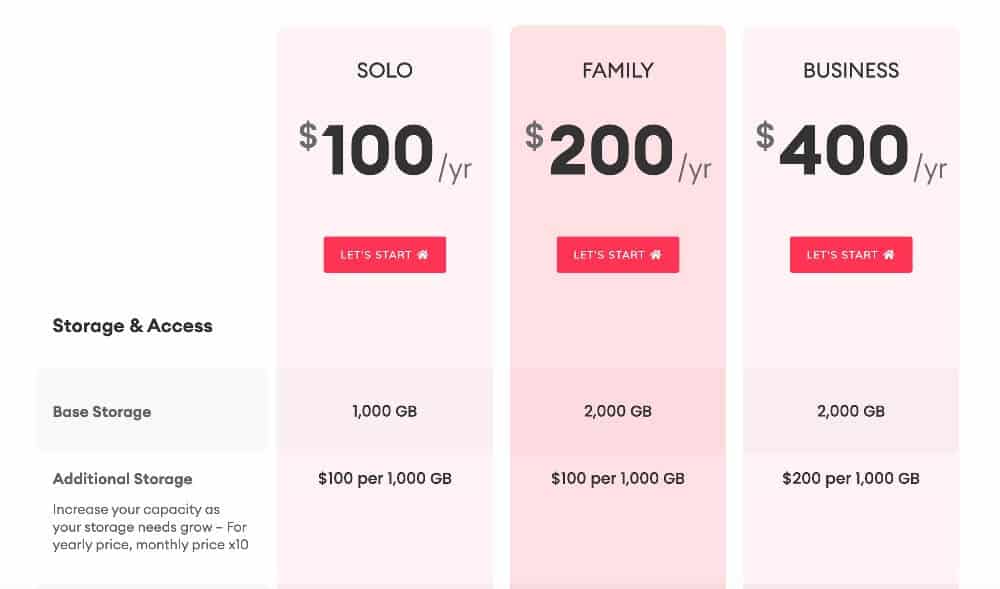The height and width of the screenshot is (589, 1000).
Task: Click the $200 per year price
Action: (x=617, y=150)
